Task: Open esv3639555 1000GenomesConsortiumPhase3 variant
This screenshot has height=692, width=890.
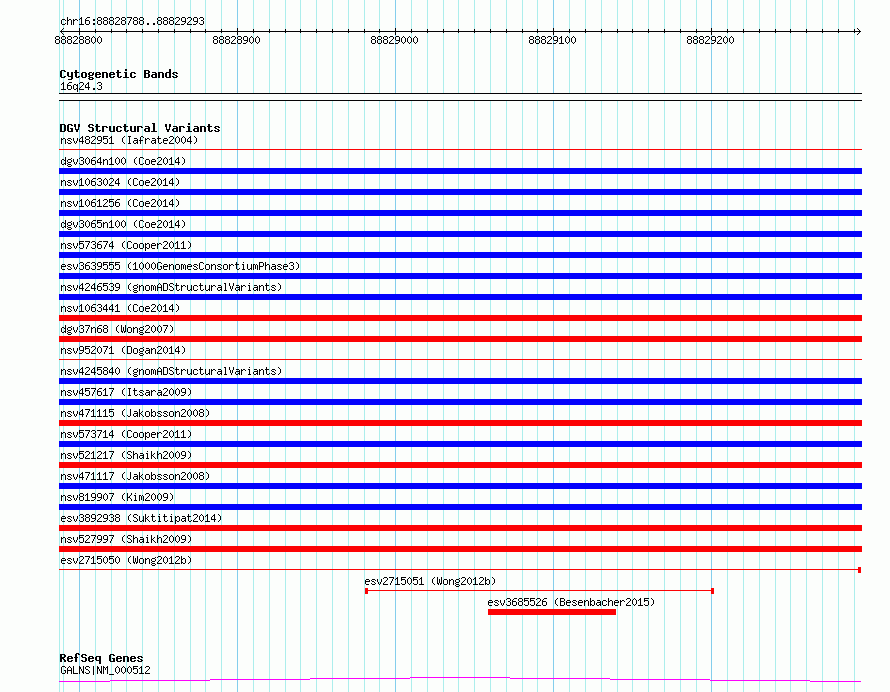Action: 180,266
